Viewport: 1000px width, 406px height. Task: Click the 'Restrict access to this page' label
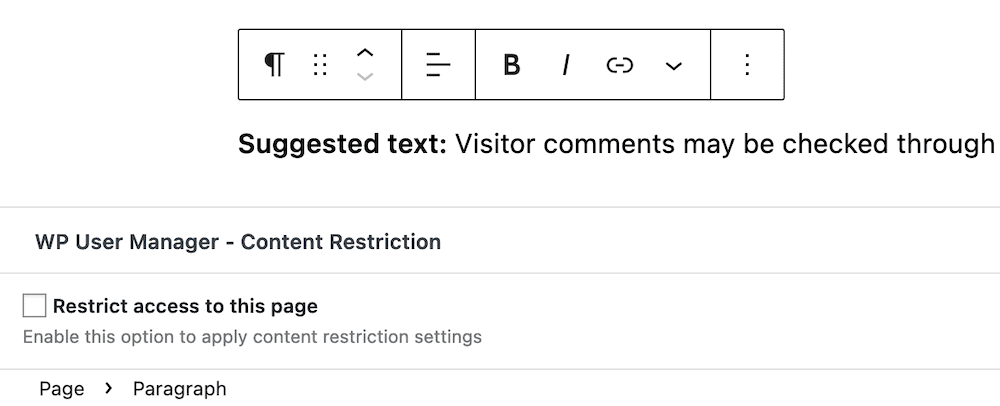coord(185,306)
